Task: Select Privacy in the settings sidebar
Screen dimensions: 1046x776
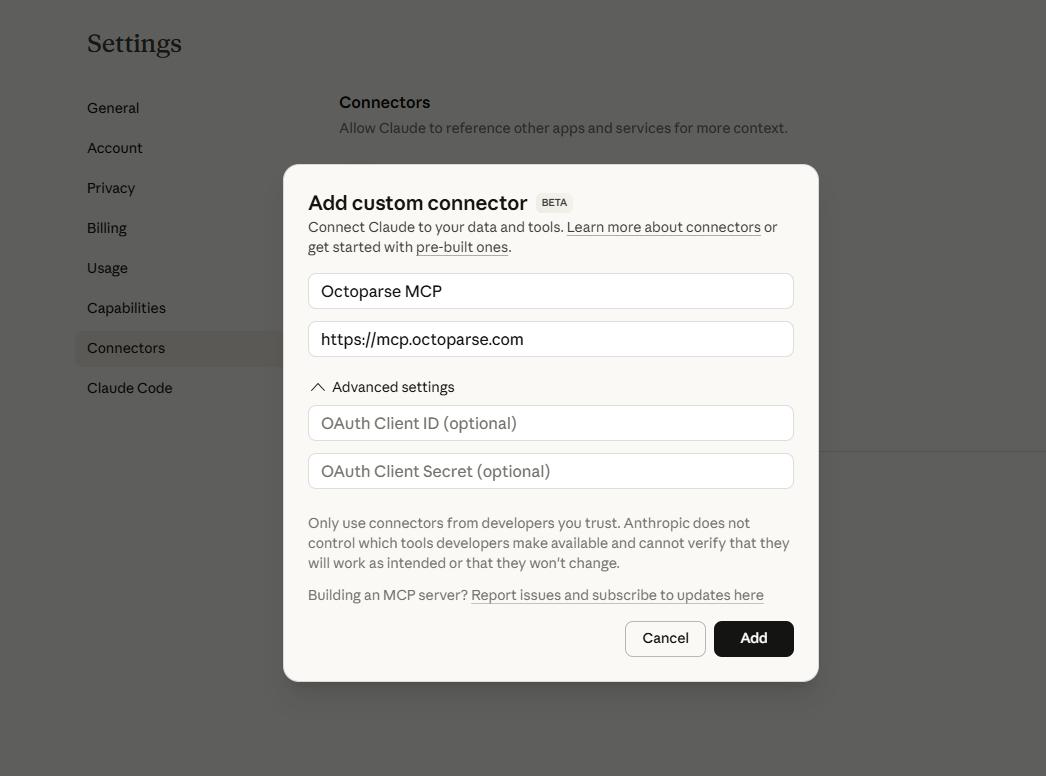Action: (111, 188)
